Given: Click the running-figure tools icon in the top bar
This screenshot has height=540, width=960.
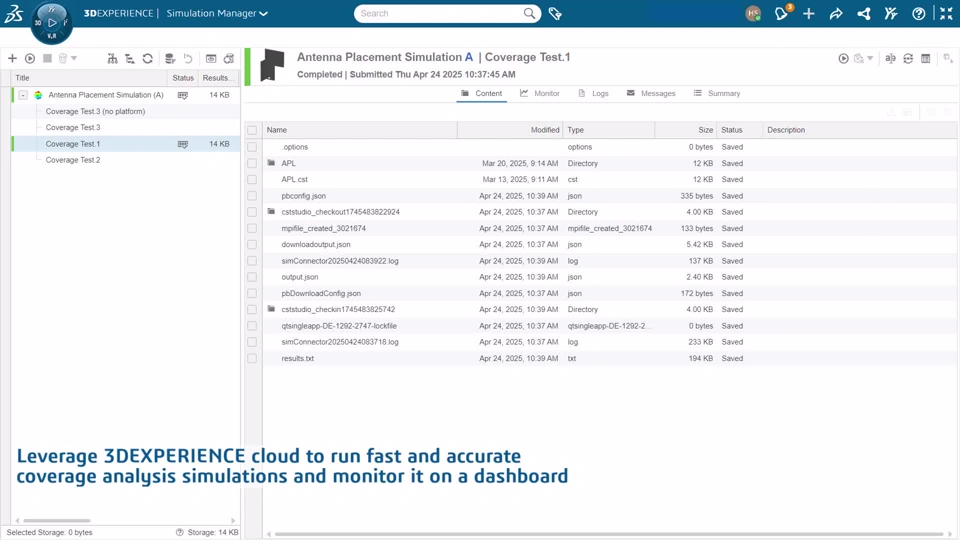Looking at the screenshot, I should pyautogui.click(x=891, y=13).
